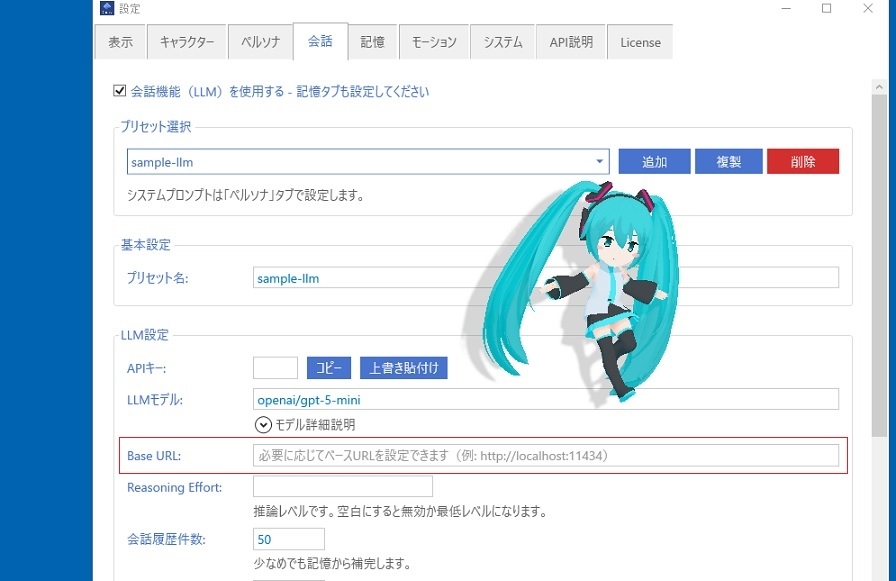Open the モーション tab
This screenshot has width=896, height=581.
[434, 42]
